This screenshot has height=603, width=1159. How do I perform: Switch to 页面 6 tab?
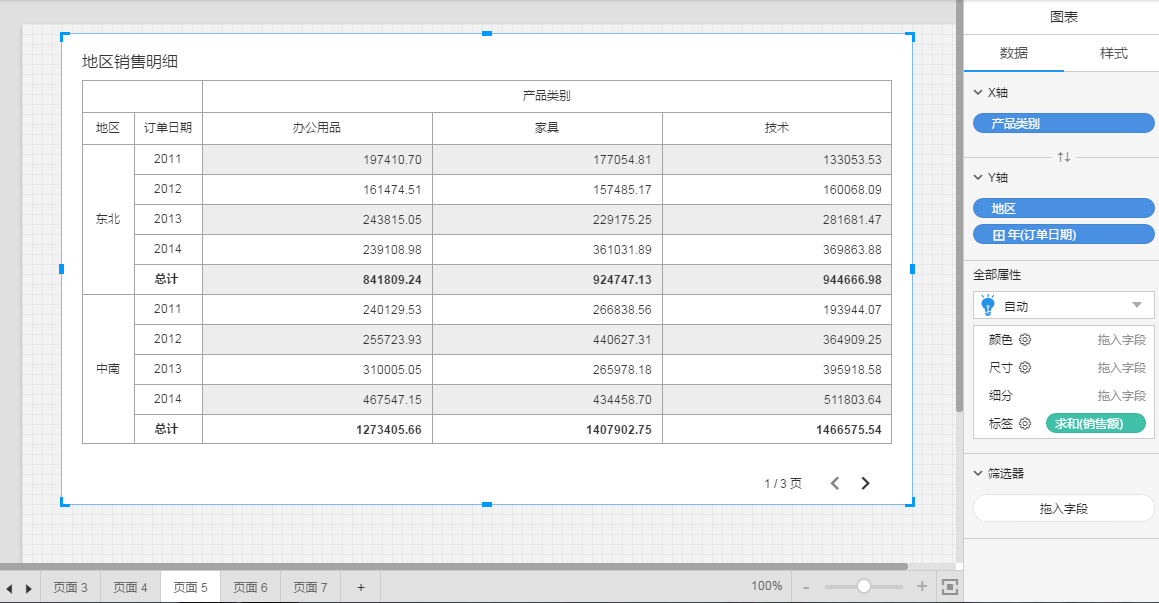point(250,587)
